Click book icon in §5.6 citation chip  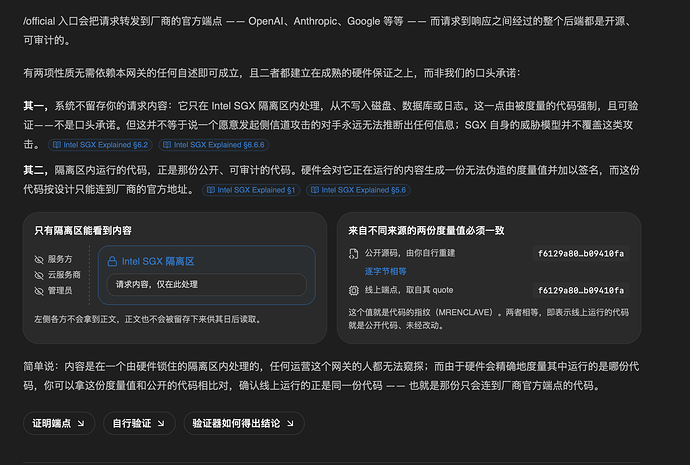coord(315,190)
